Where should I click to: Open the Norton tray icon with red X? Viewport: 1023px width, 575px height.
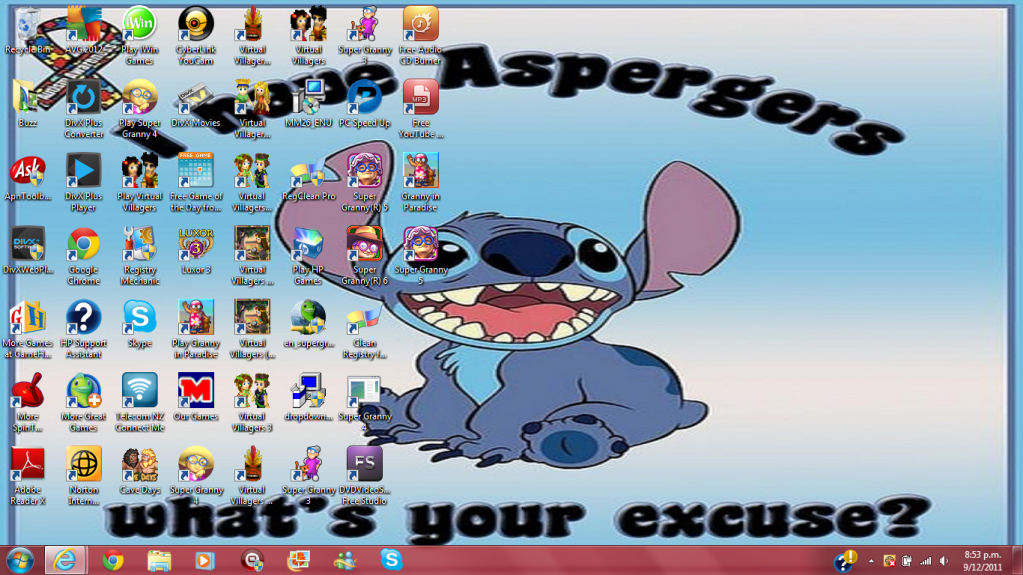pyautogui.click(x=889, y=561)
